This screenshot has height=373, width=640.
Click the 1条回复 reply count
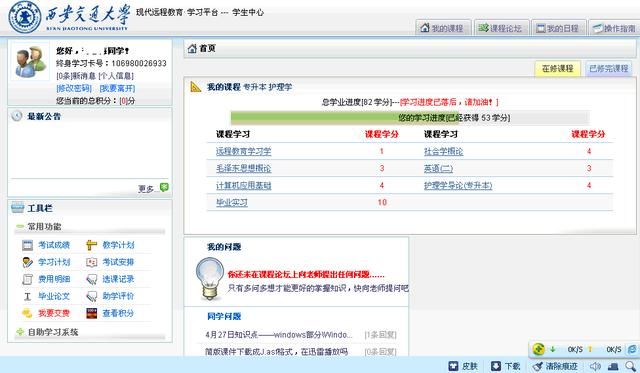coord(380,335)
